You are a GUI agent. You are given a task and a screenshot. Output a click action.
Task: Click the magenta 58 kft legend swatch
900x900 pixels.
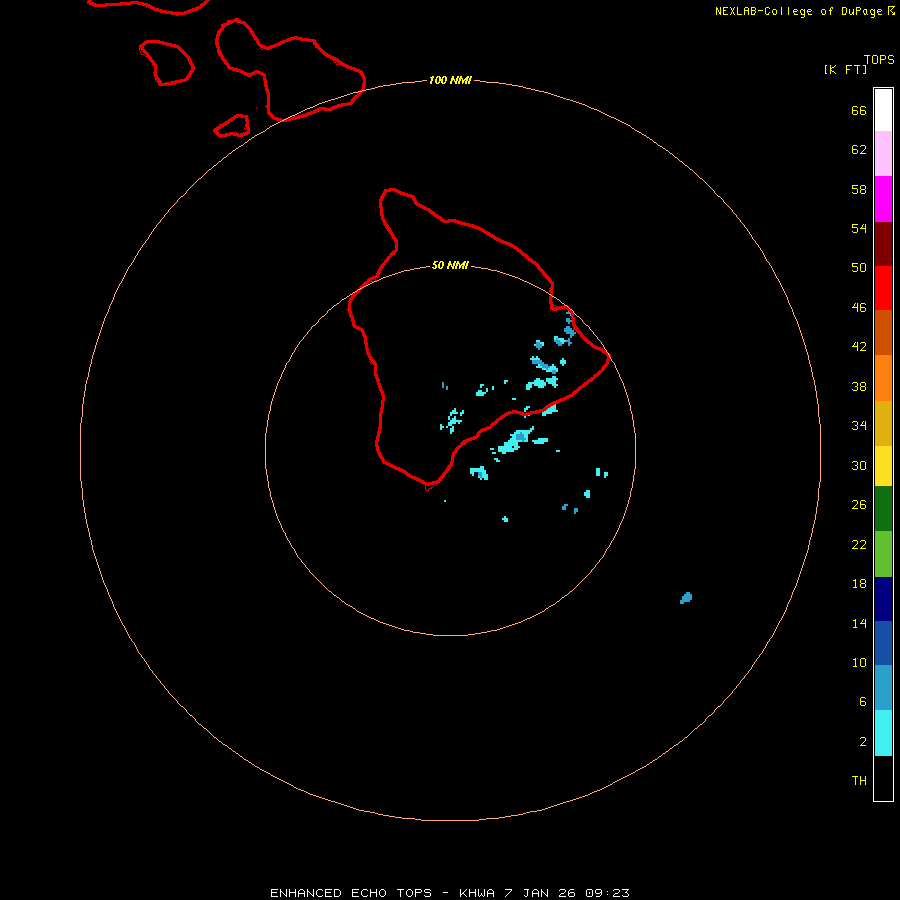(883, 199)
